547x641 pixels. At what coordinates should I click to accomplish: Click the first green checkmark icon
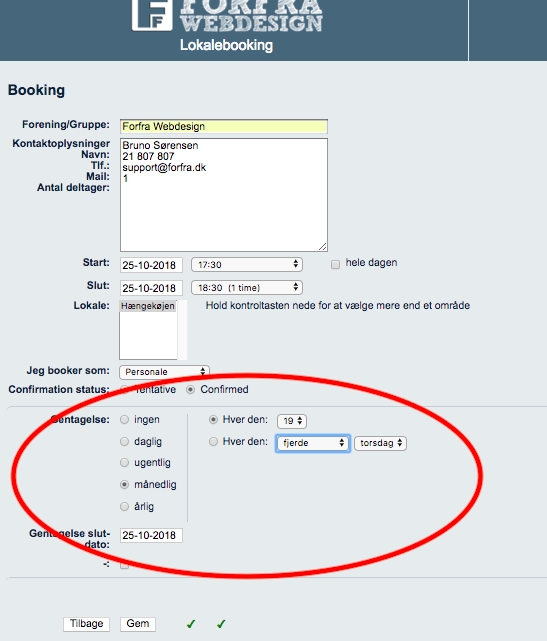(191, 624)
